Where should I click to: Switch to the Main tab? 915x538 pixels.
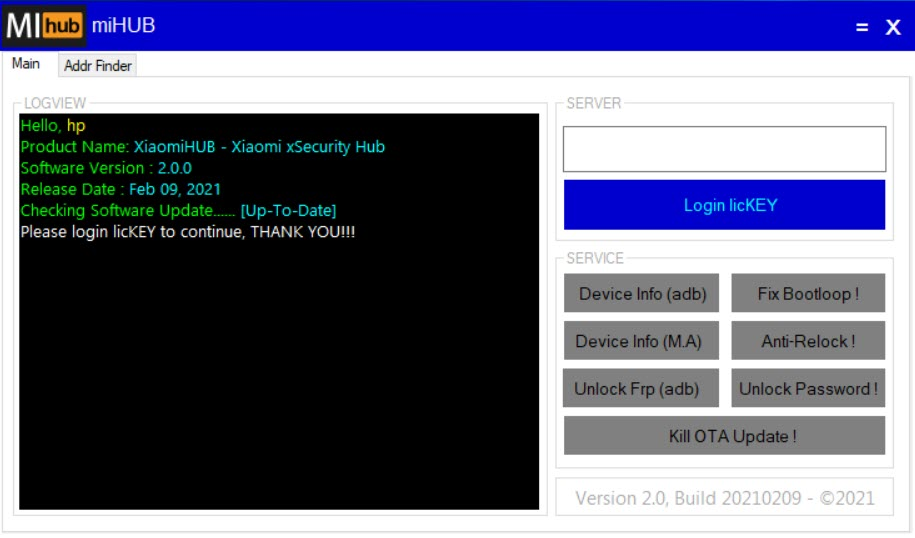pyautogui.click(x=26, y=64)
